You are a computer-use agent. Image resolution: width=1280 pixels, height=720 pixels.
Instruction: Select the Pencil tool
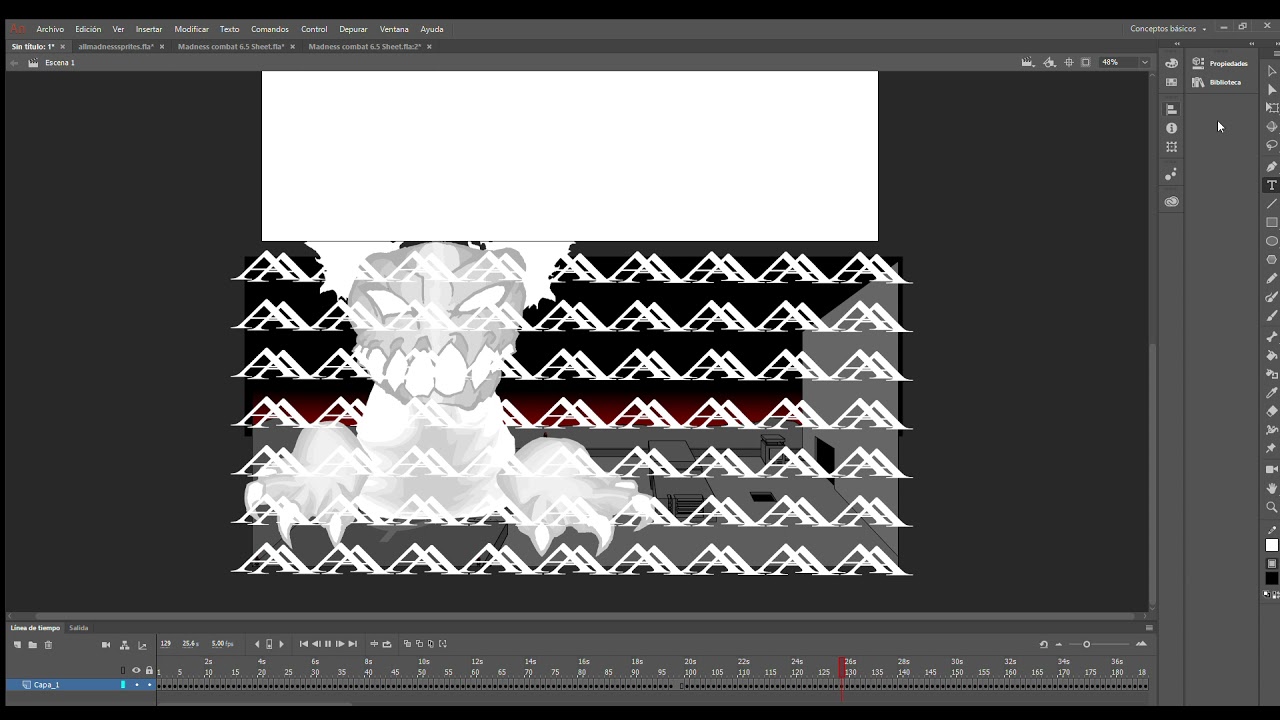[x=1272, y=279]
